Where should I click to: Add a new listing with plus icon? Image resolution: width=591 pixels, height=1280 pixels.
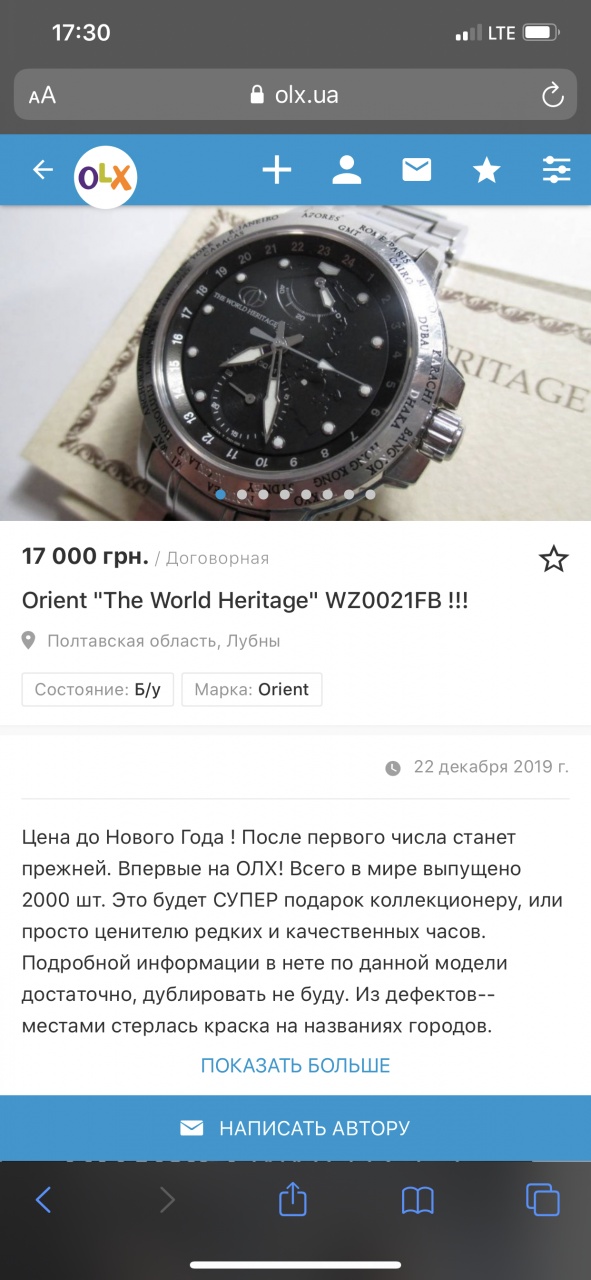click(x=276, y=170)
